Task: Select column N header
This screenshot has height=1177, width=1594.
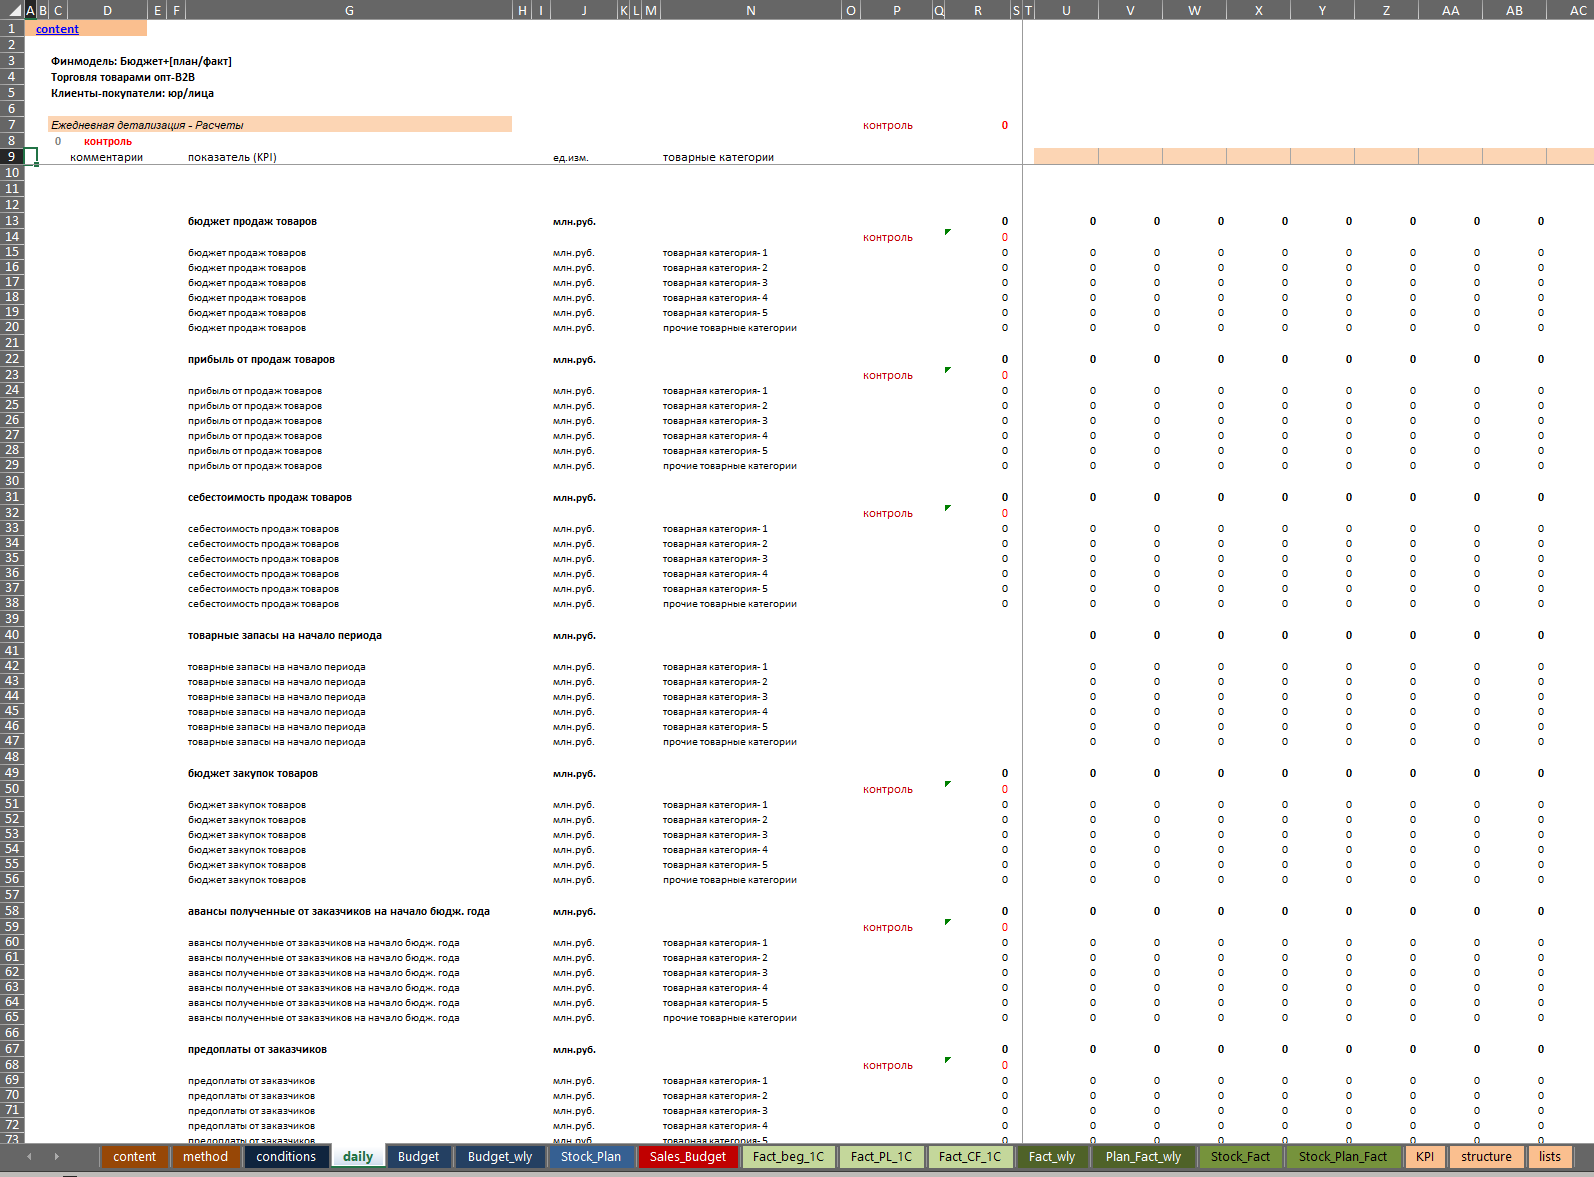Action: [x=750, y=10]
